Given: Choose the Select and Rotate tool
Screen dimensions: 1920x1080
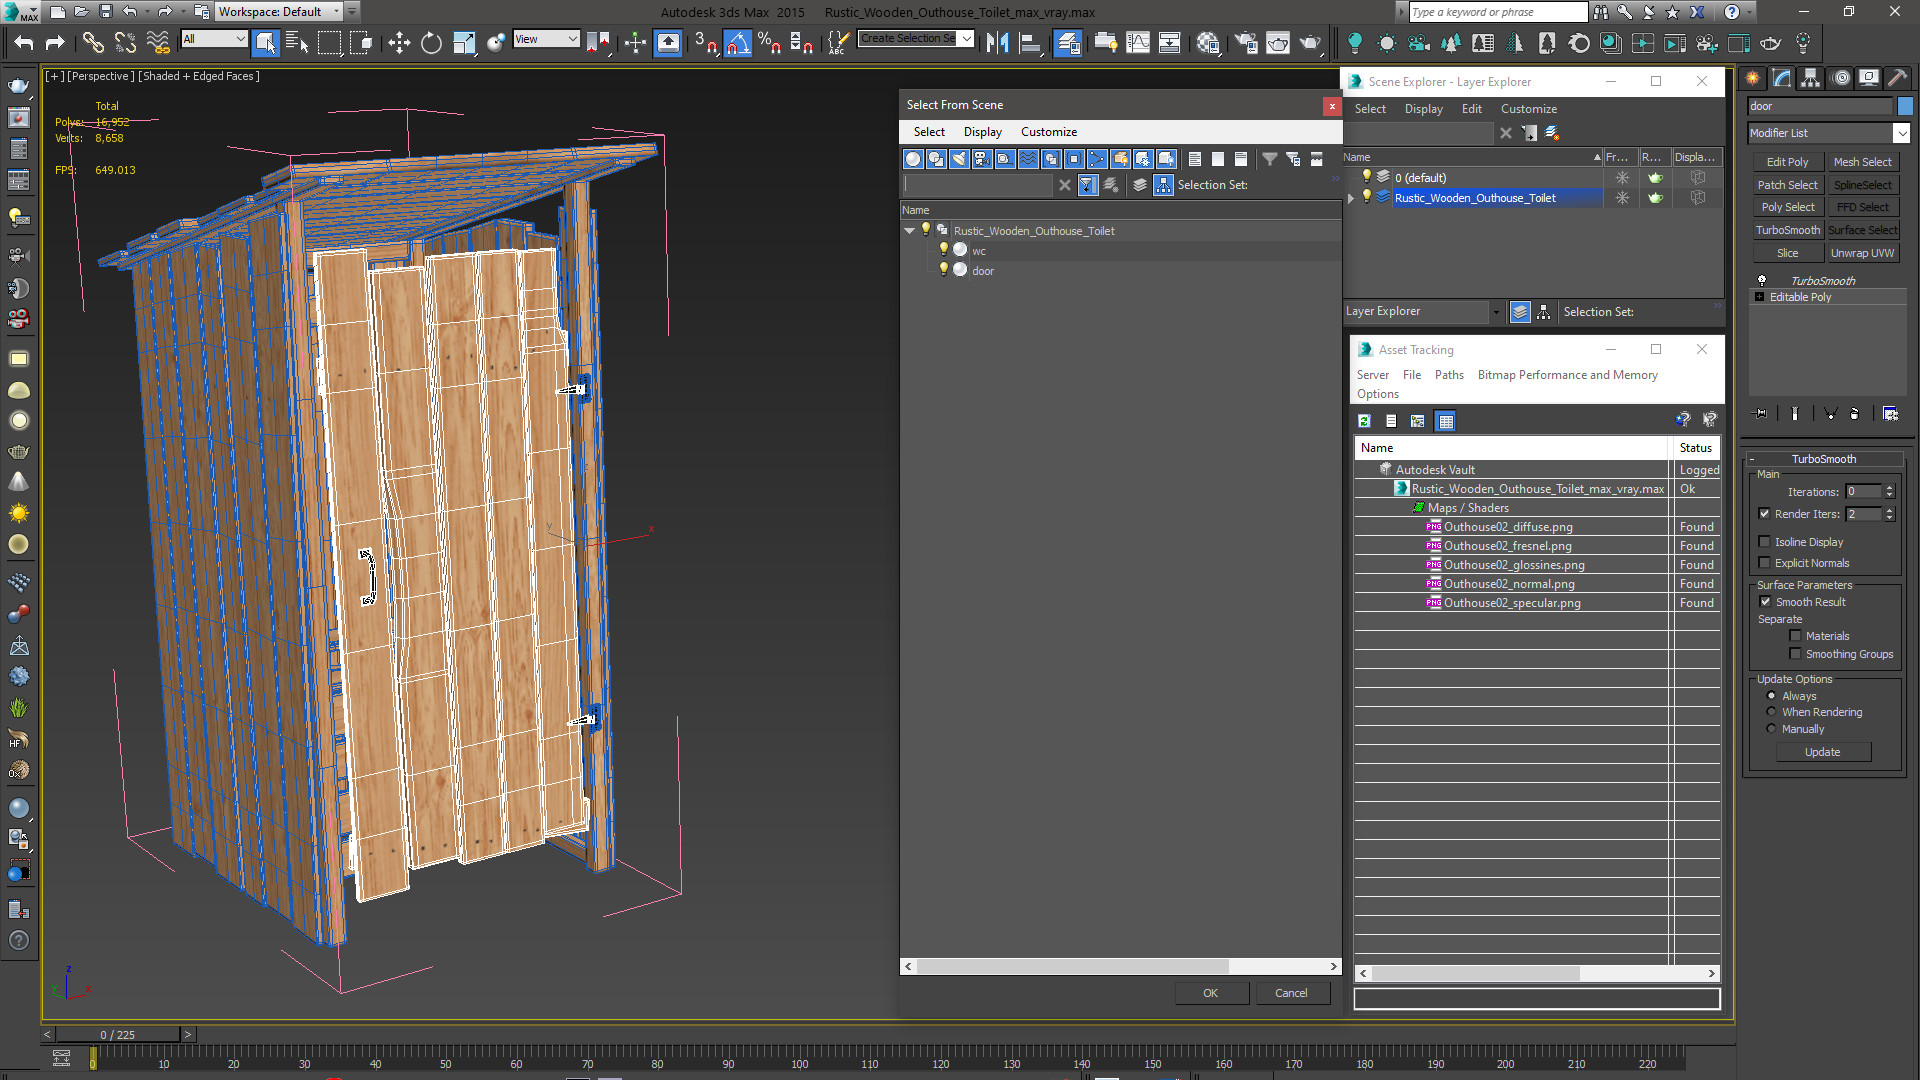Looking at the screenshot, I should 431,42.
